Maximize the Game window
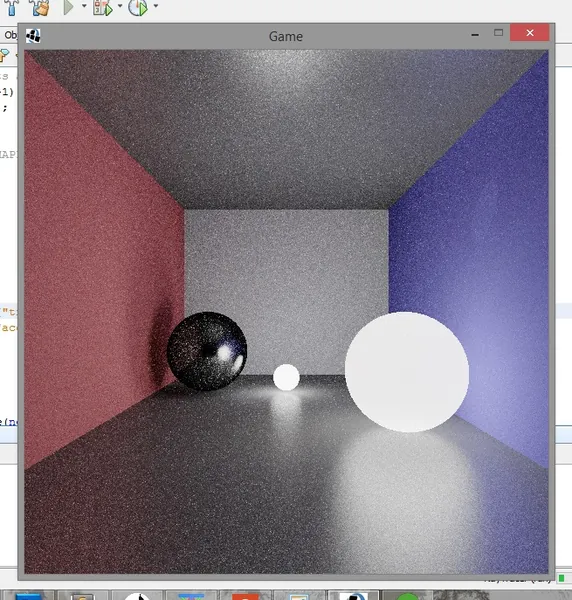Screen dimensions: 572x600 click(498, 33)
